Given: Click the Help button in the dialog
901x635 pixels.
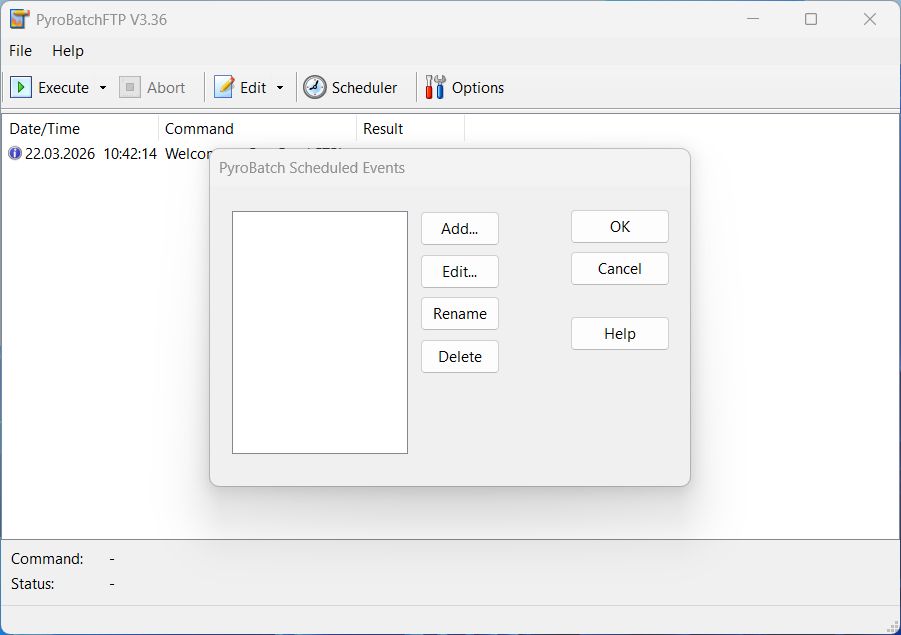Looking at the screenshot, I should (x=619, y=334).
